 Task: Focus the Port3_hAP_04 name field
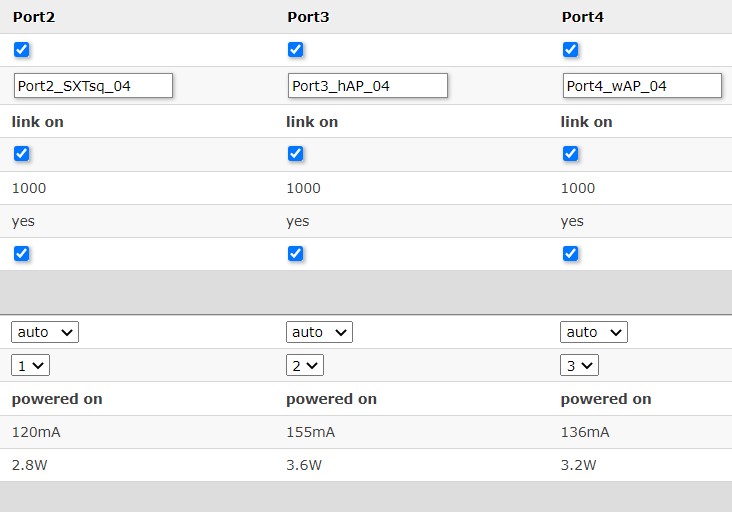[x=367, y=86]
